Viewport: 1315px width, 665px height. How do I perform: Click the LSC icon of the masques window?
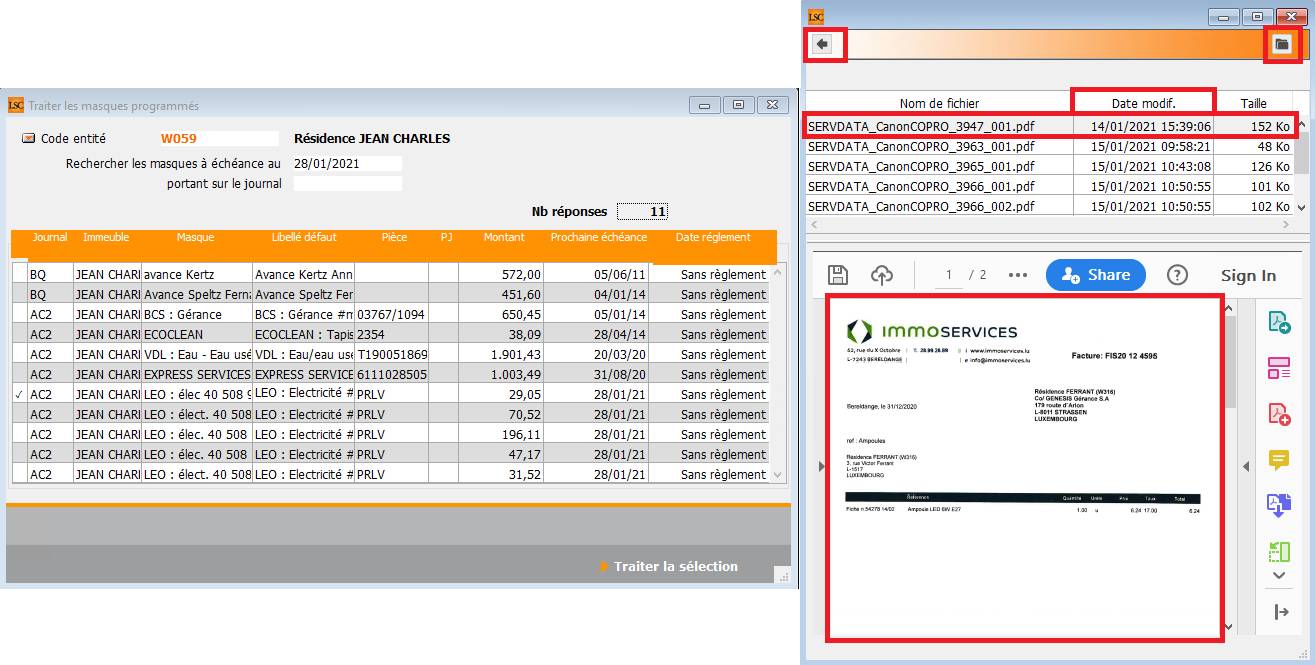pos(16,105)
